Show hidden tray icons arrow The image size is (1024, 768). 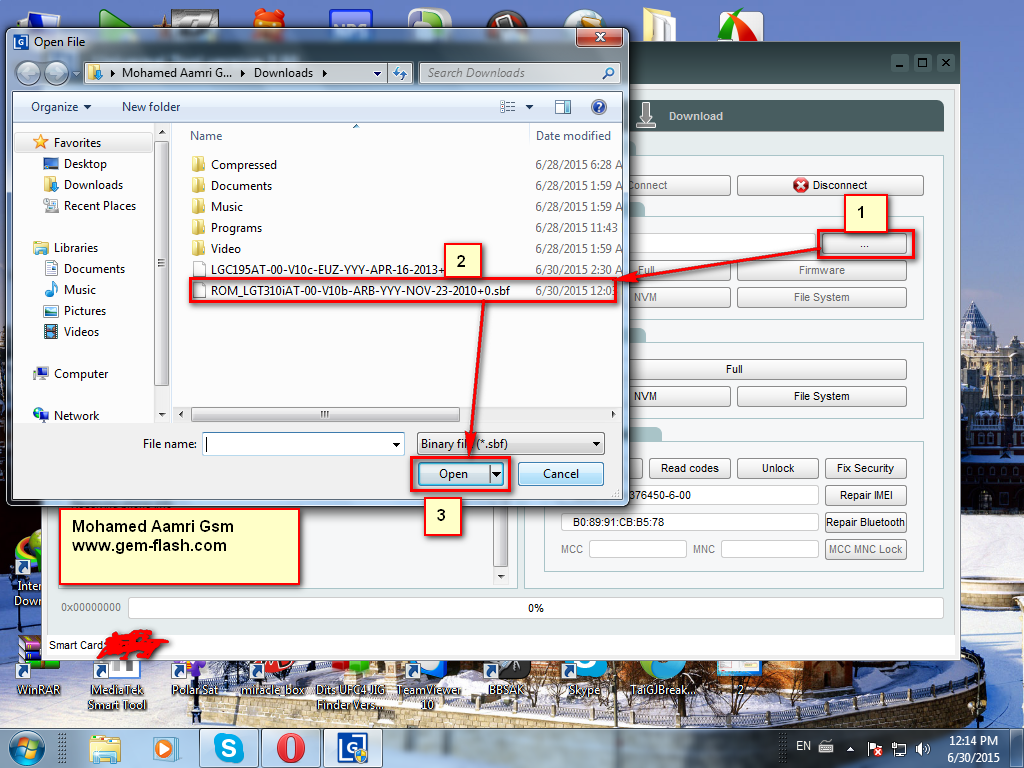click(x=850, y=749)
